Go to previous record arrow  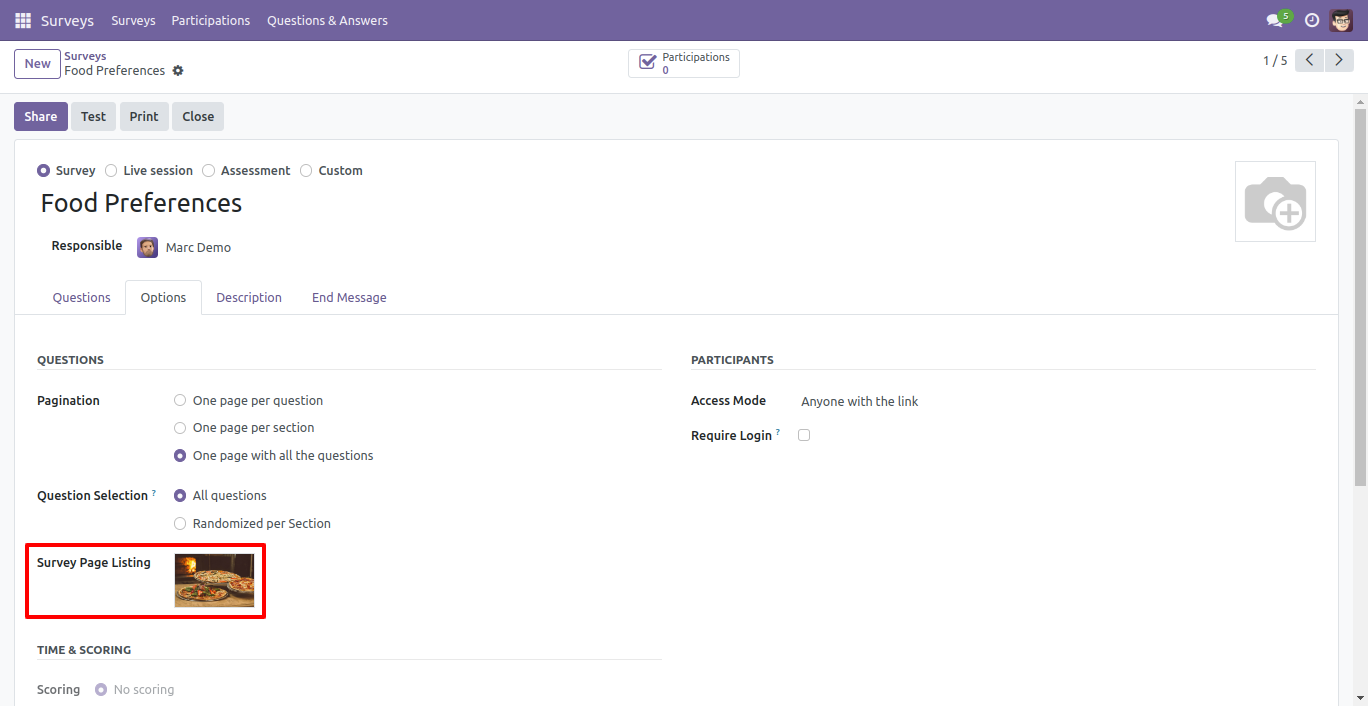point(1309,60)
